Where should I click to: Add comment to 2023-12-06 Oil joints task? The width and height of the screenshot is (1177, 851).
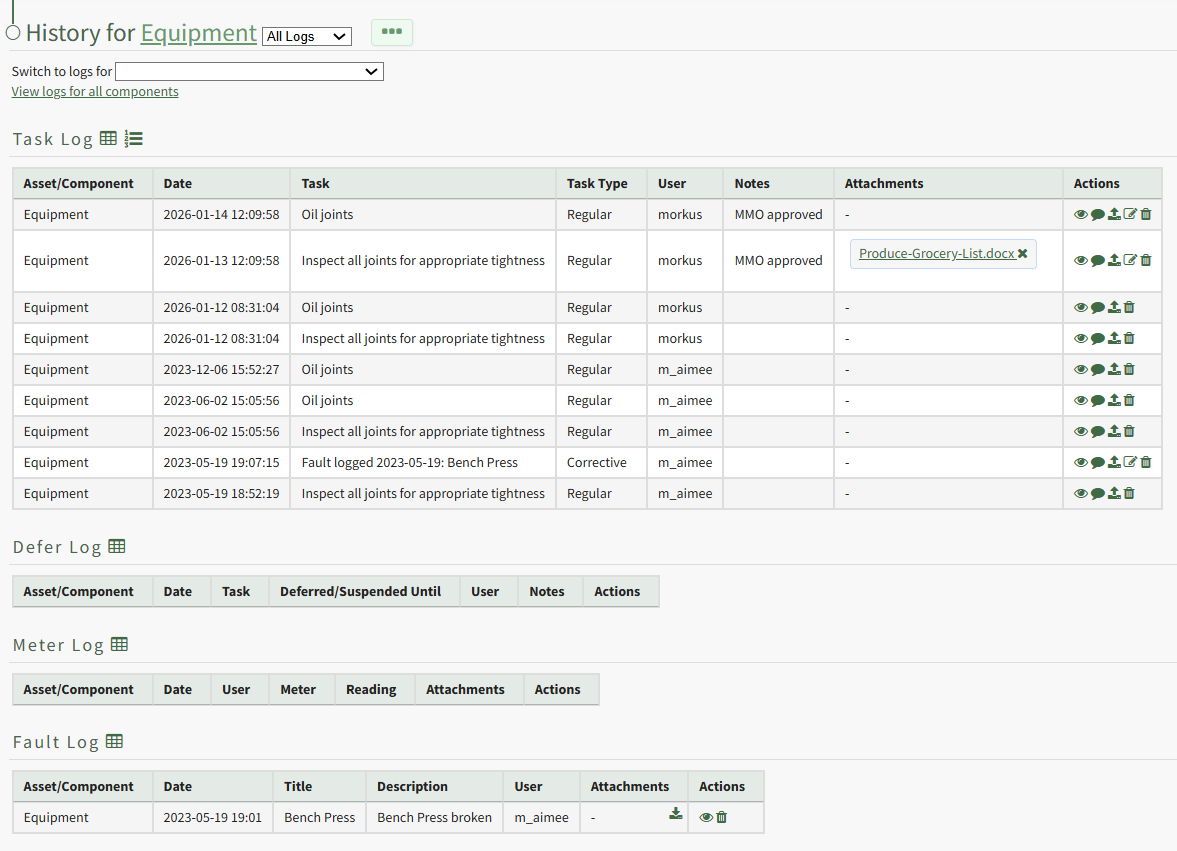1097,370
